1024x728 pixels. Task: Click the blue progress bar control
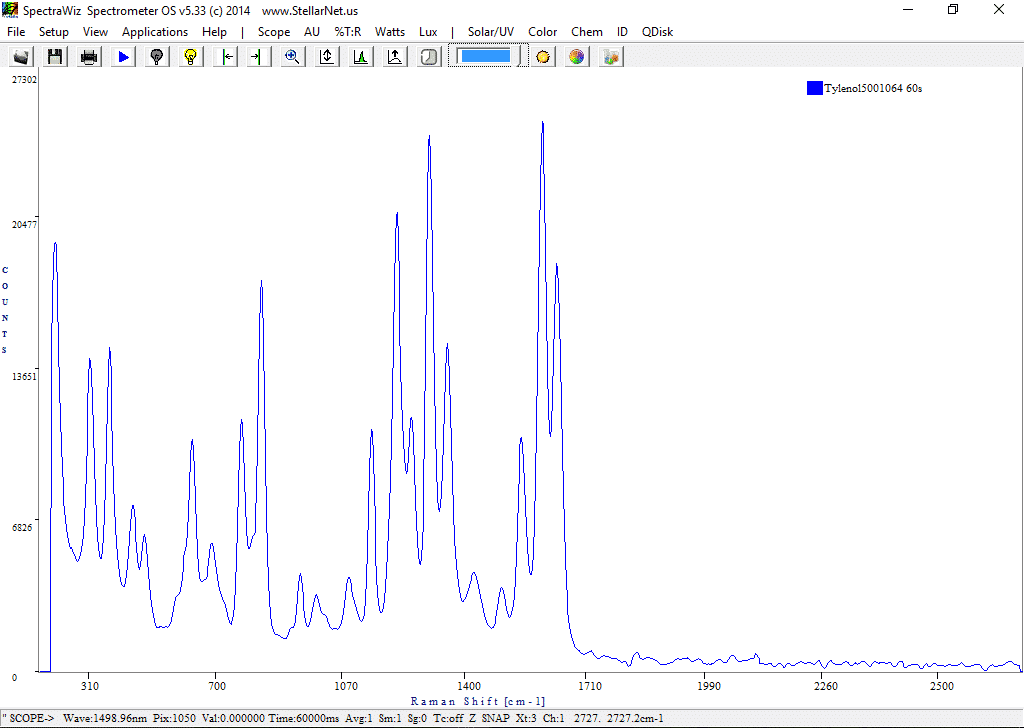click(x=485, y=56)
